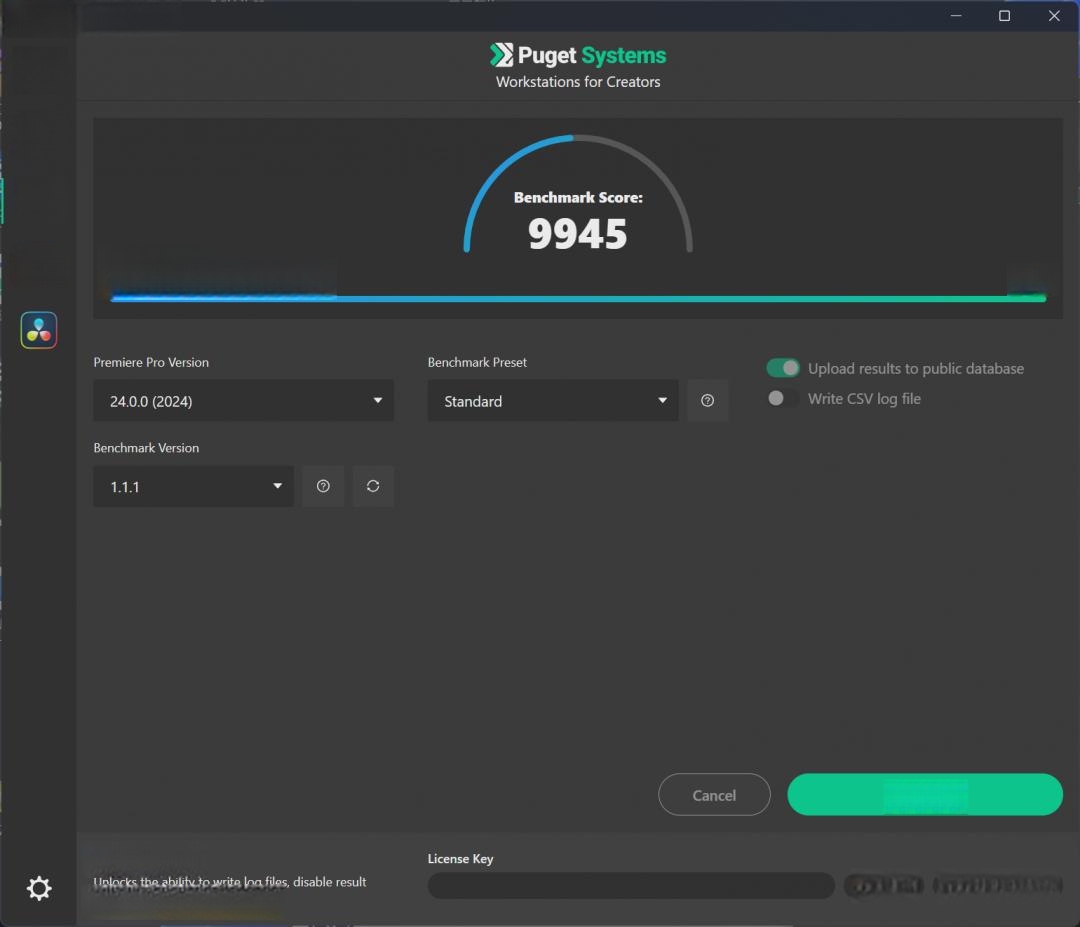The image size is (1080, 927).
Task: Click the 'Write CSV log file' text
Action: [x=864, y=399]
